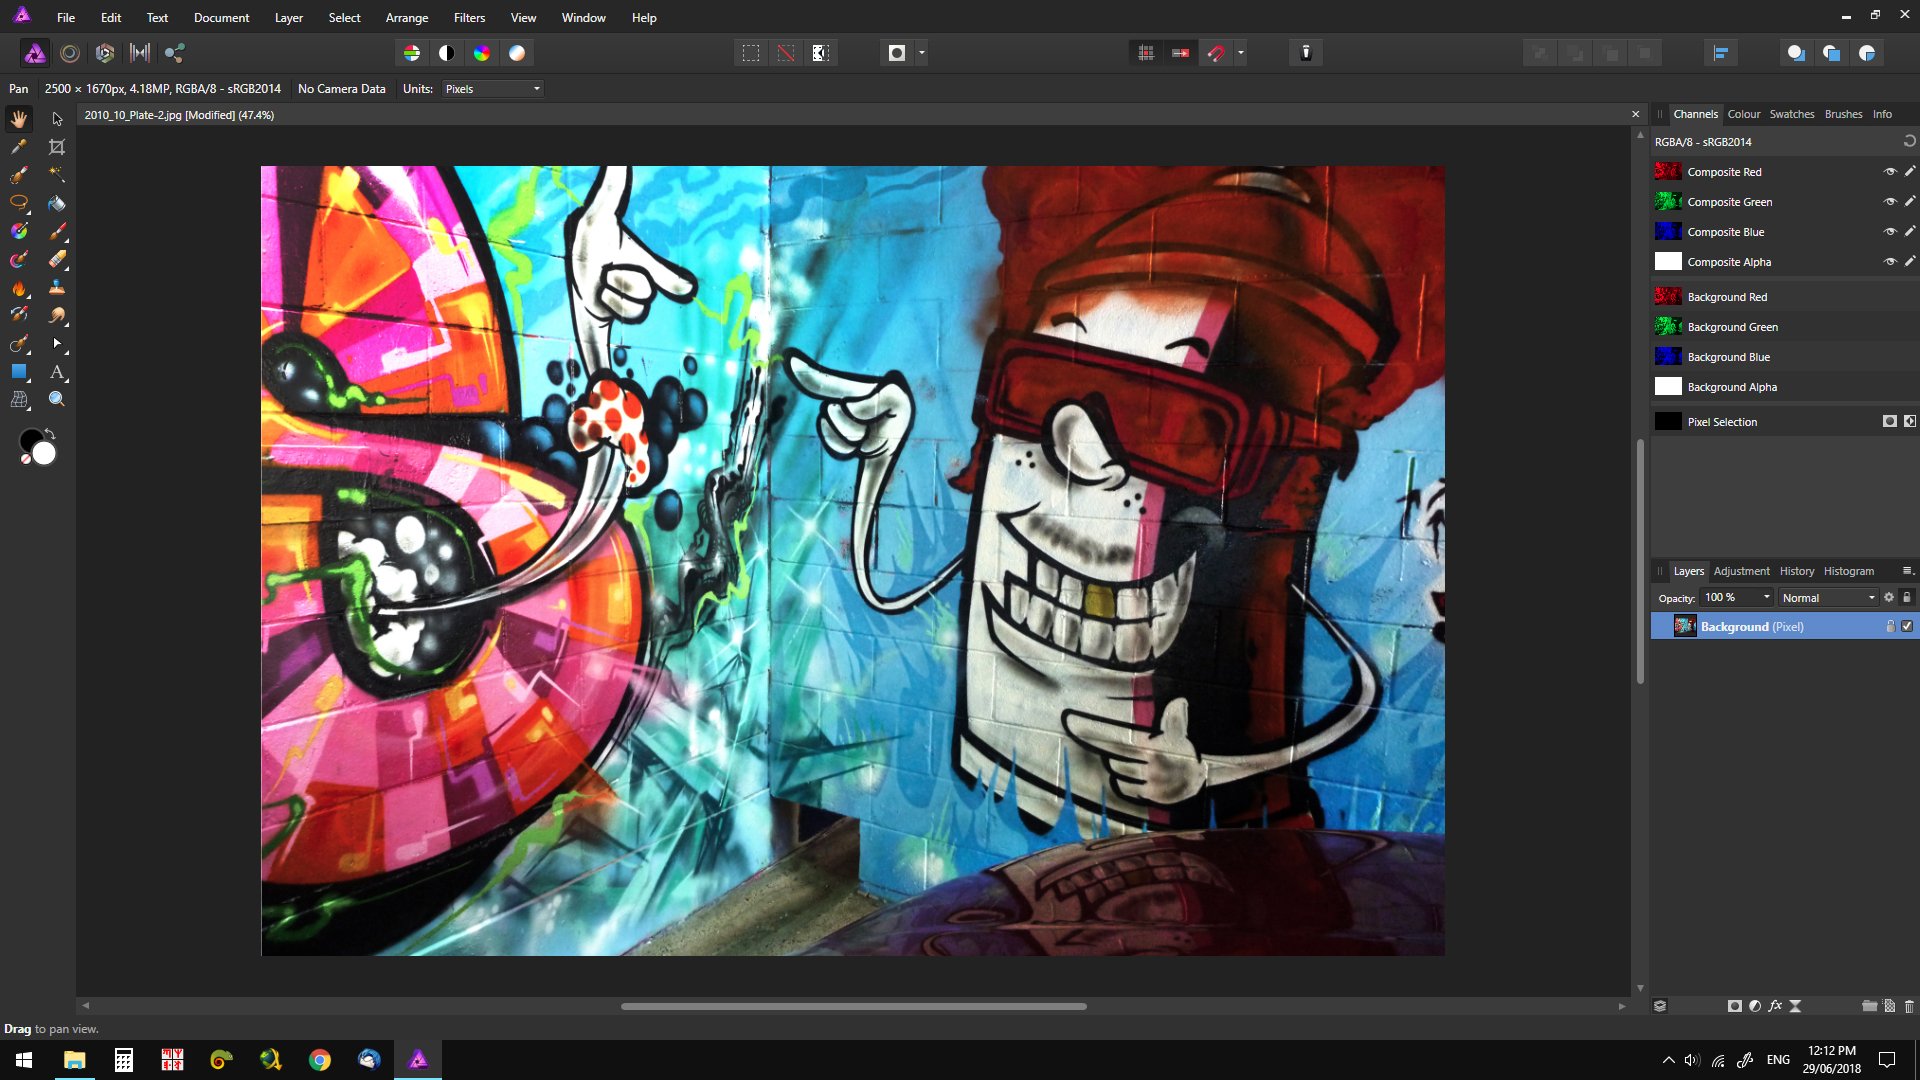1920x1080 pixels.
Task: Open the Opacity 100 % dropdown
Action: click(1737, 598)
